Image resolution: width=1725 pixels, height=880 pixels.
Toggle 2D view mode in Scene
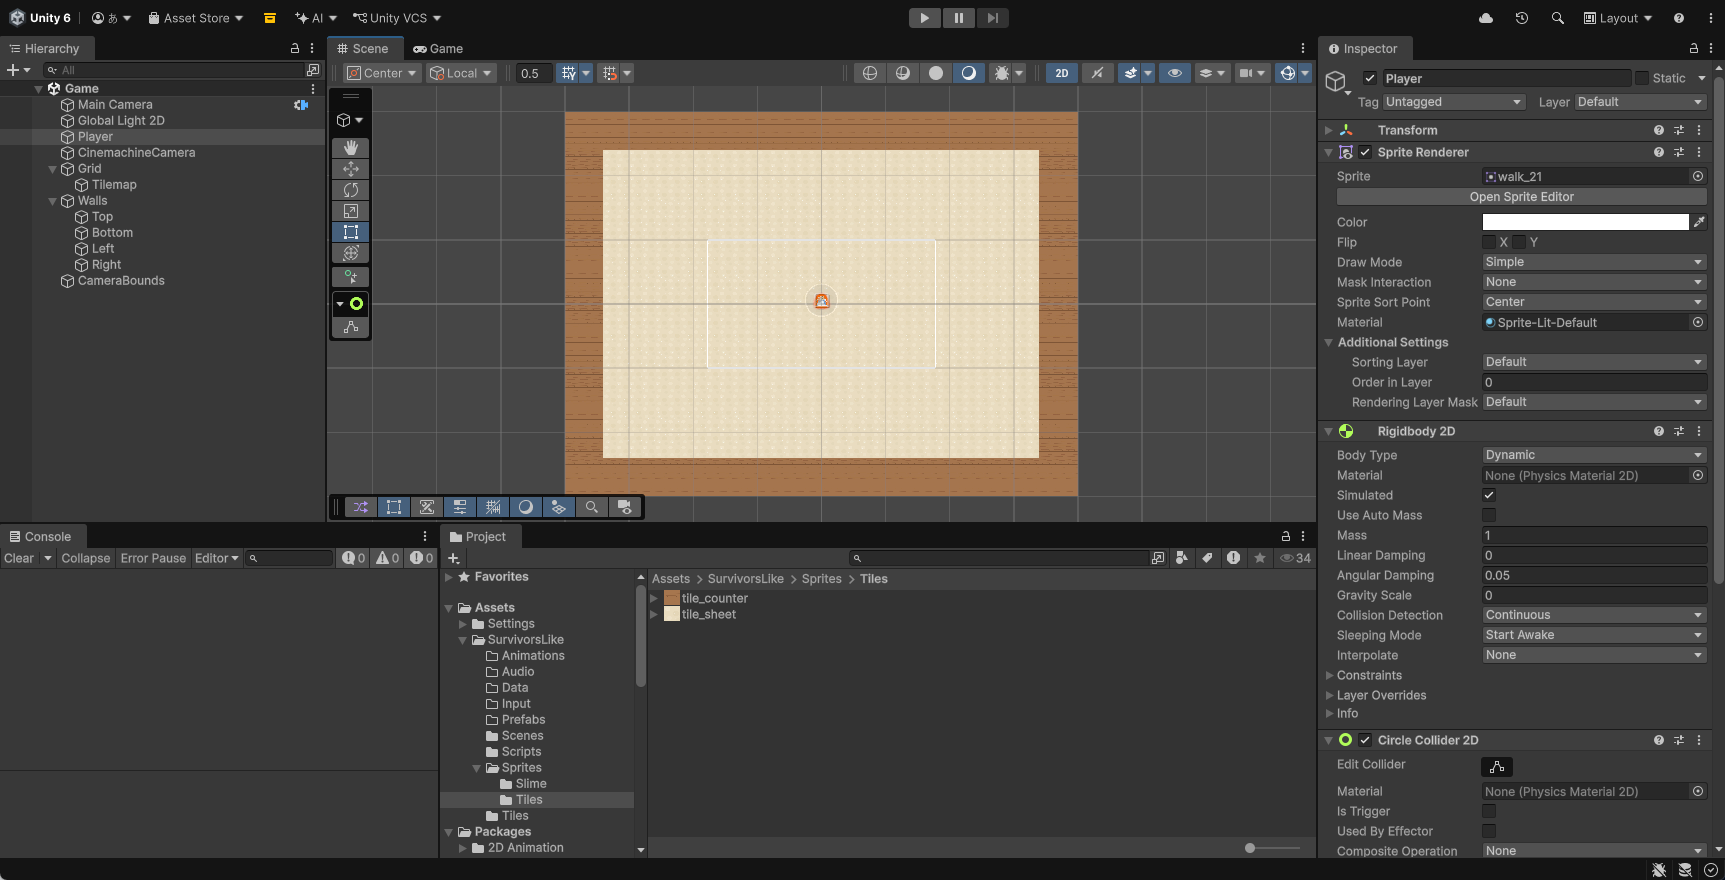(x=1061, y=73)
